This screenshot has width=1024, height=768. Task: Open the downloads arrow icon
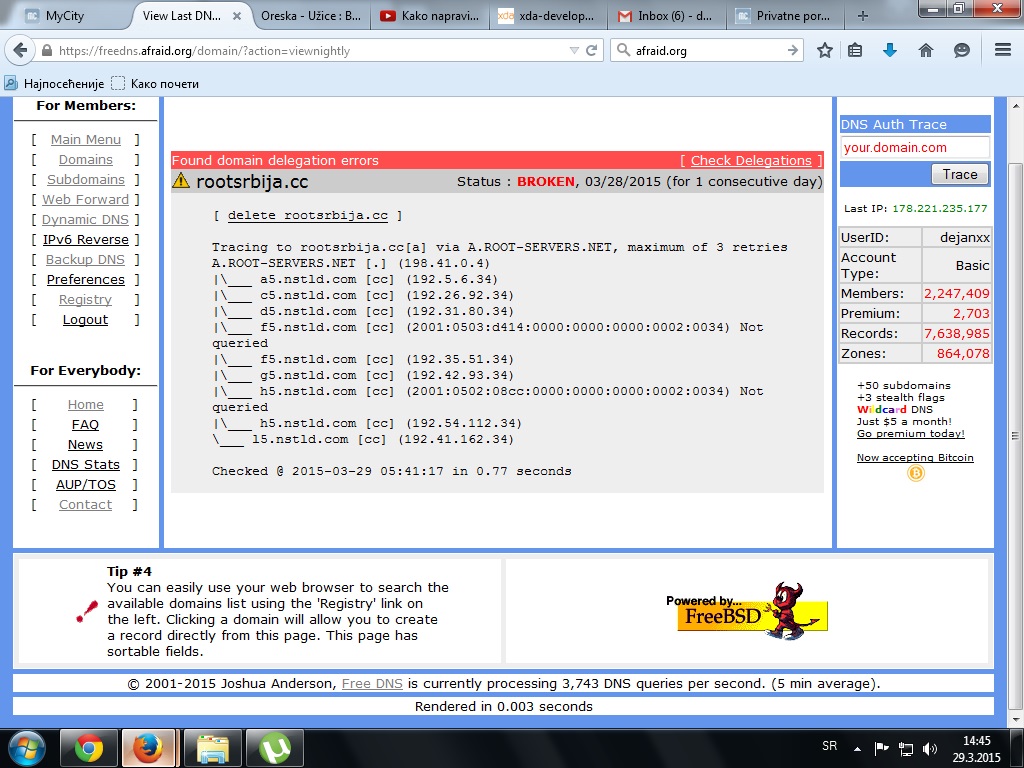[x=889, y=50]
